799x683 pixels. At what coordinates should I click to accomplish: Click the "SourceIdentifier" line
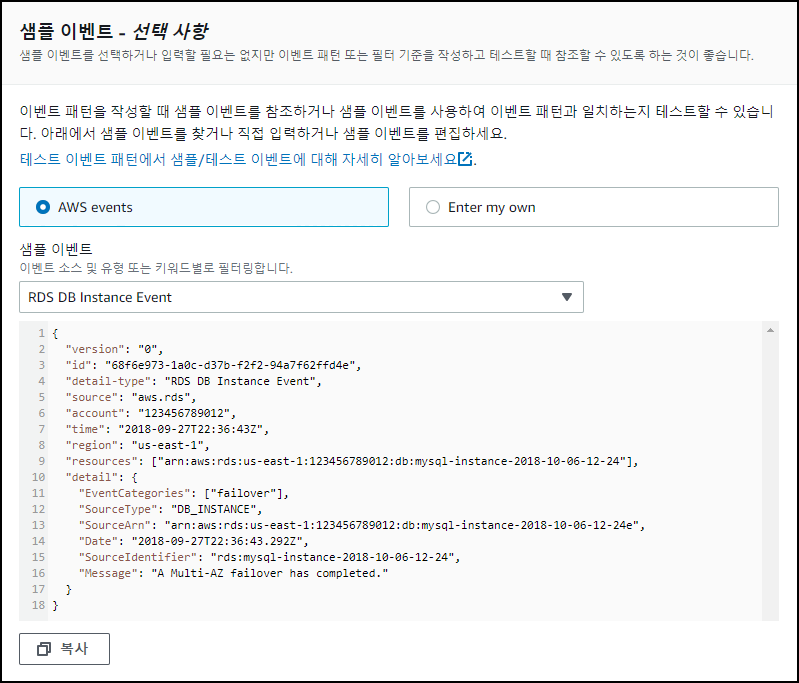(x=269, y=557)
